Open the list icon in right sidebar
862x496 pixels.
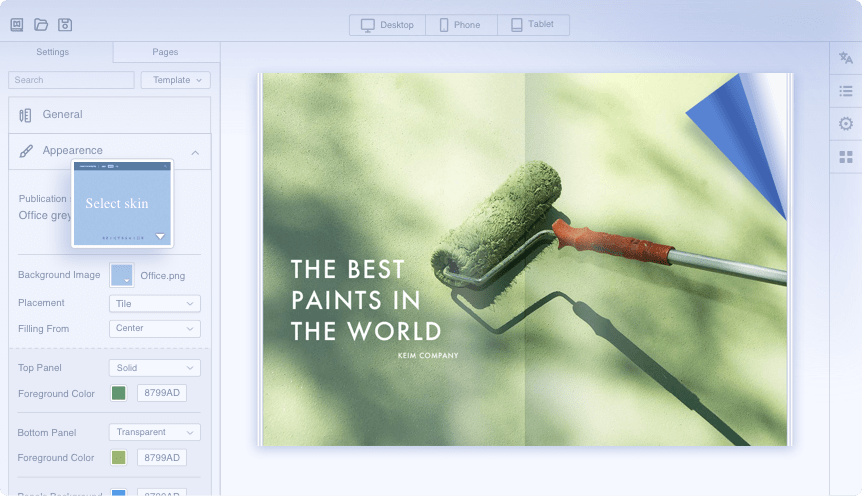[846, 91]
